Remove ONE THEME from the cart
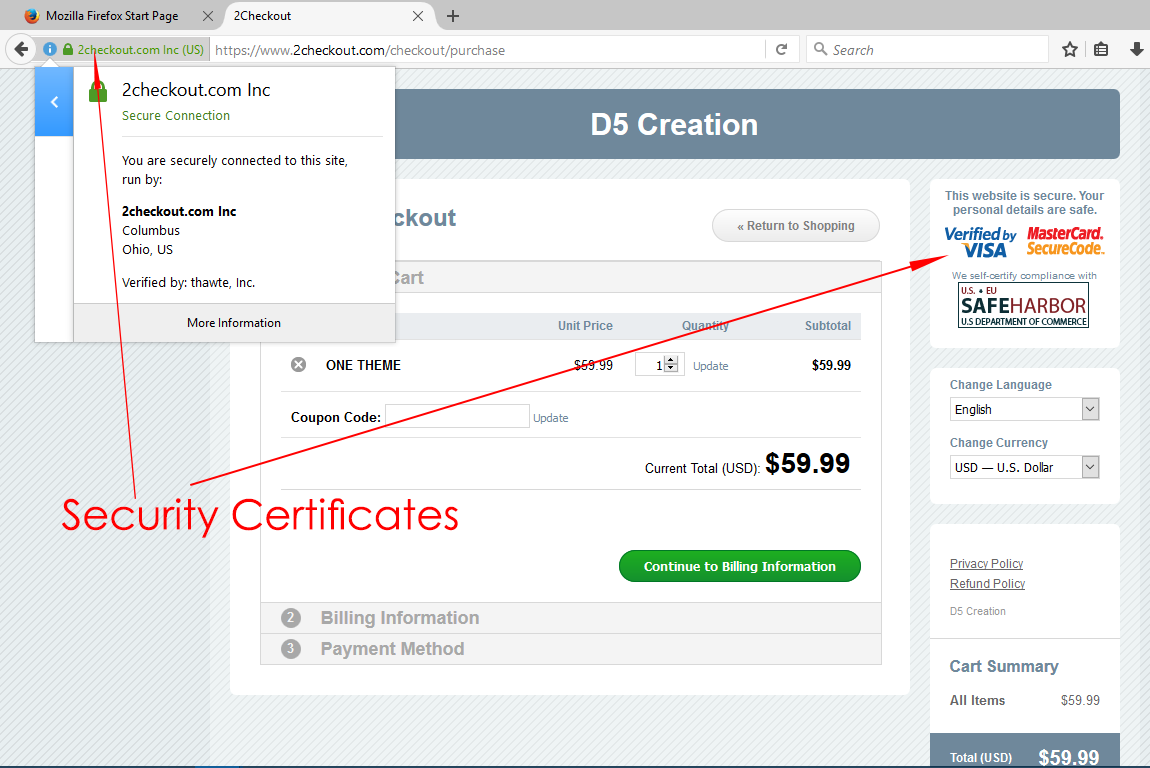 click(x=299, y=365)
